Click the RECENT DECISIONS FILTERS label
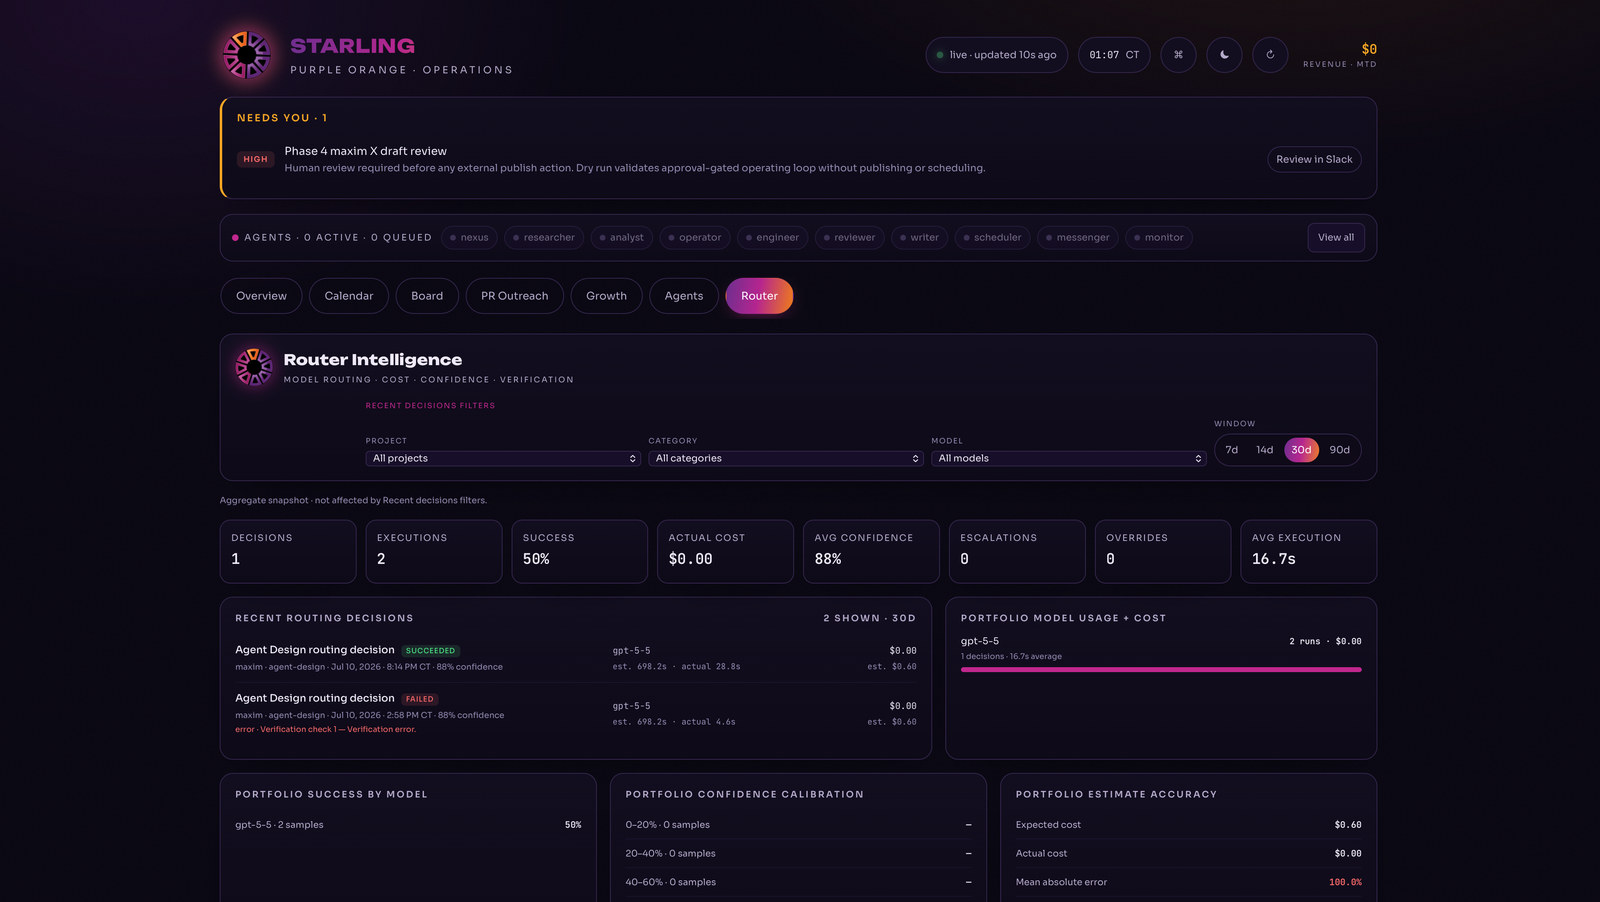Image resolution: width=1600 pixels, height=902 pixels. coord(430,406)
